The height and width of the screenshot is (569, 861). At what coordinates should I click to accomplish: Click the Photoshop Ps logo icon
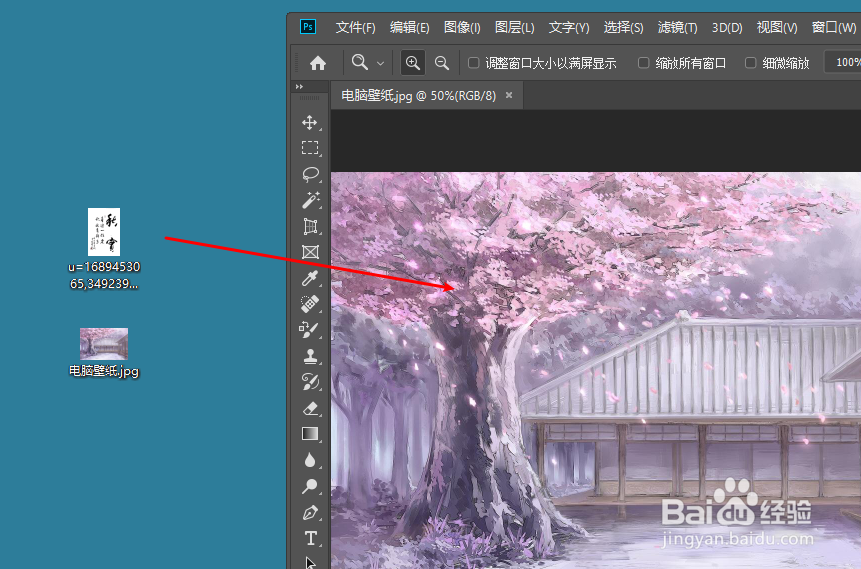[x=308, y=26]
